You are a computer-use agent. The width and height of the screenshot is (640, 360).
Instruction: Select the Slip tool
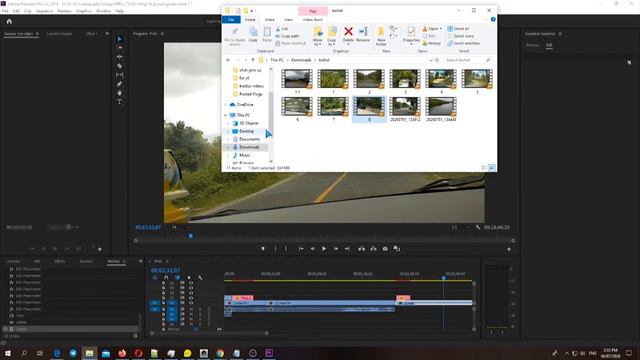(x=119, y=75)
